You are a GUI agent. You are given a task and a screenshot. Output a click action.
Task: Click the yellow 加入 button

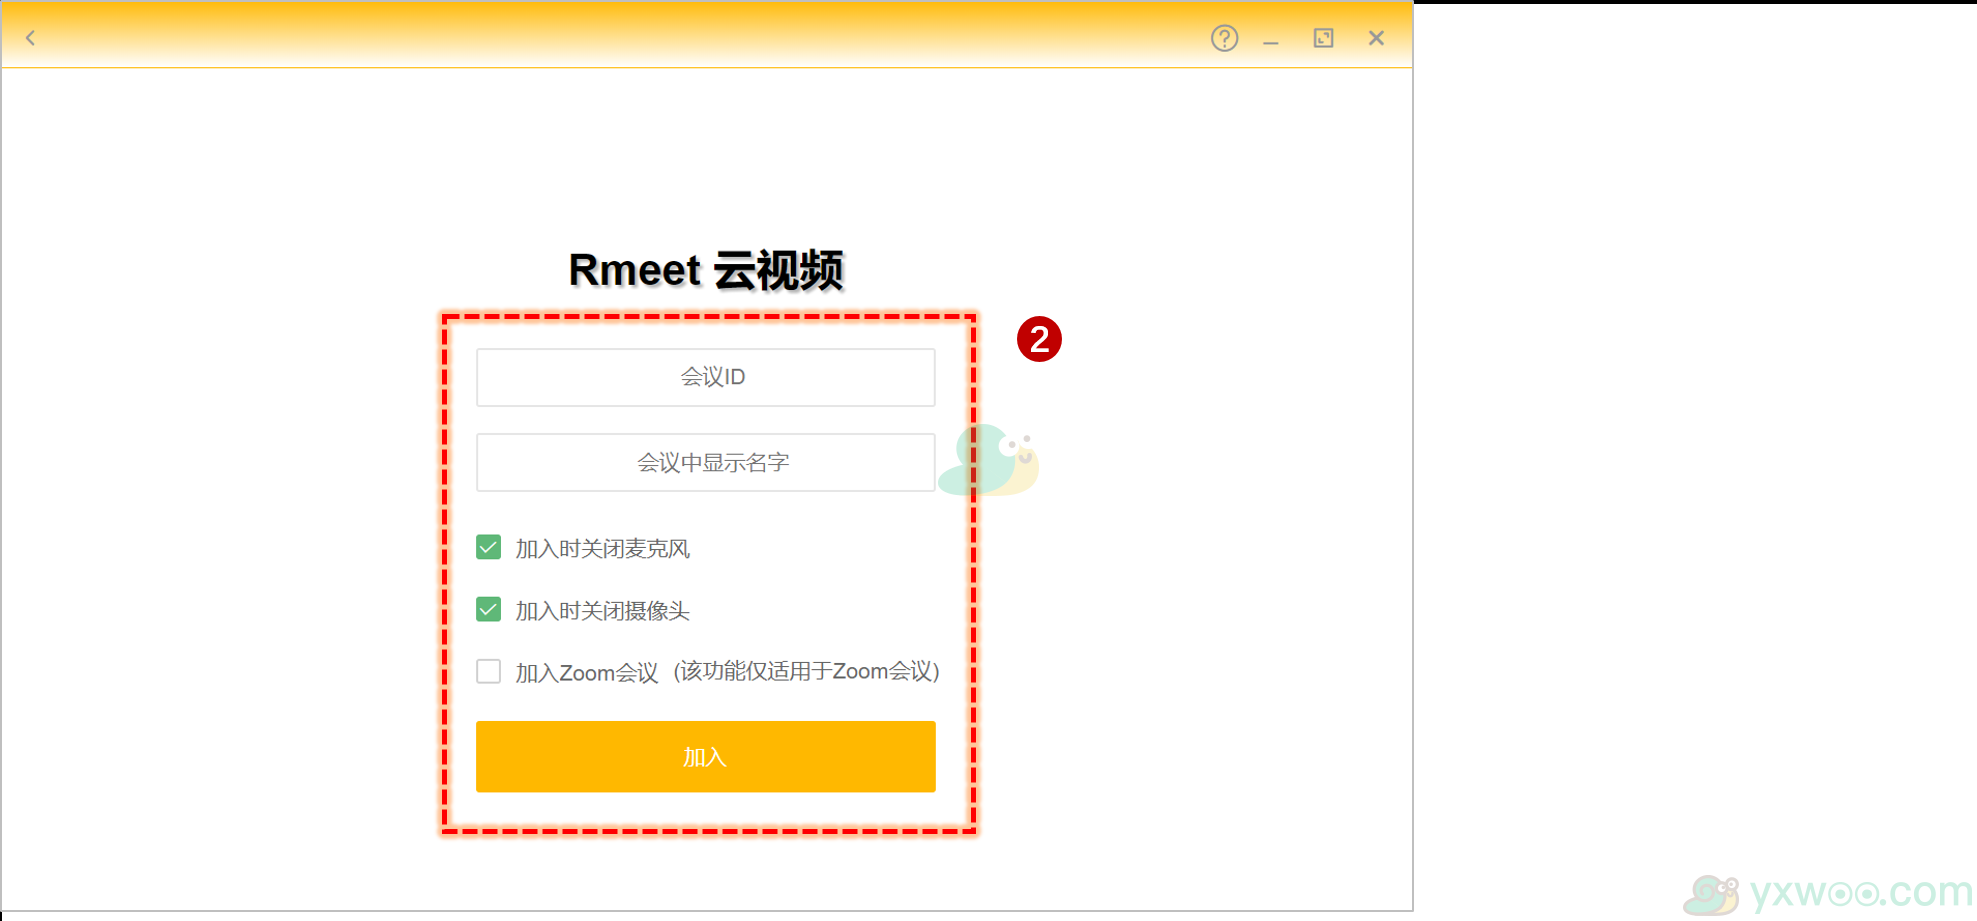click(706, 757)
